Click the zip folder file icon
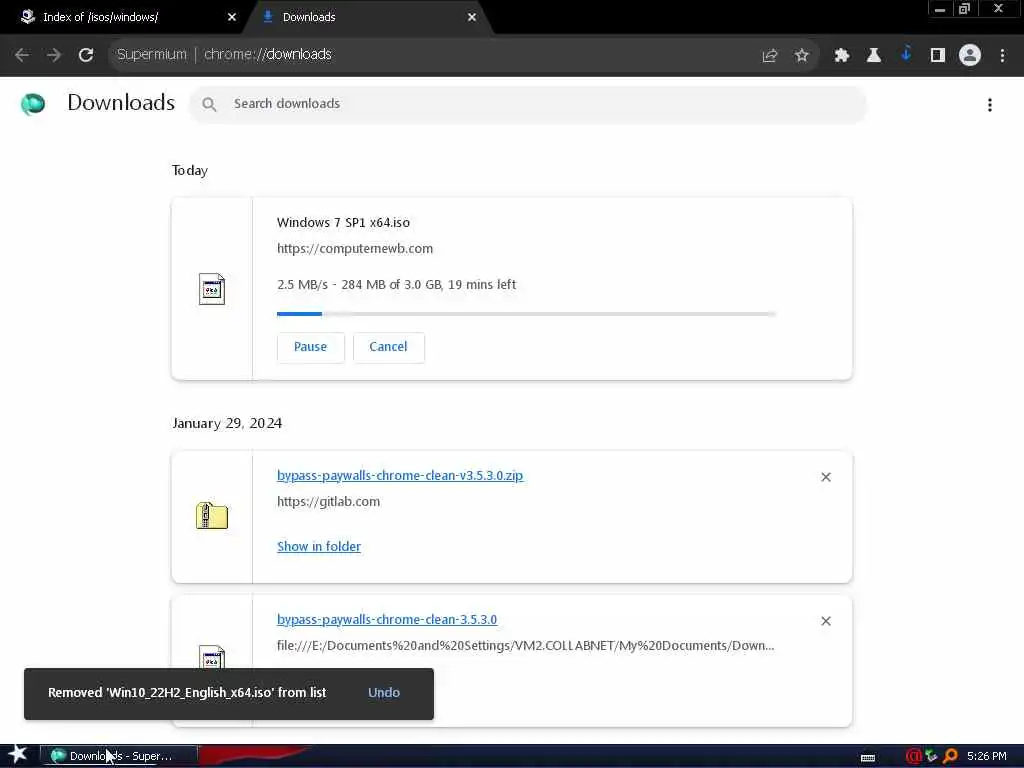The width and height of the screenshot is (1024, 768). (212, 516)
